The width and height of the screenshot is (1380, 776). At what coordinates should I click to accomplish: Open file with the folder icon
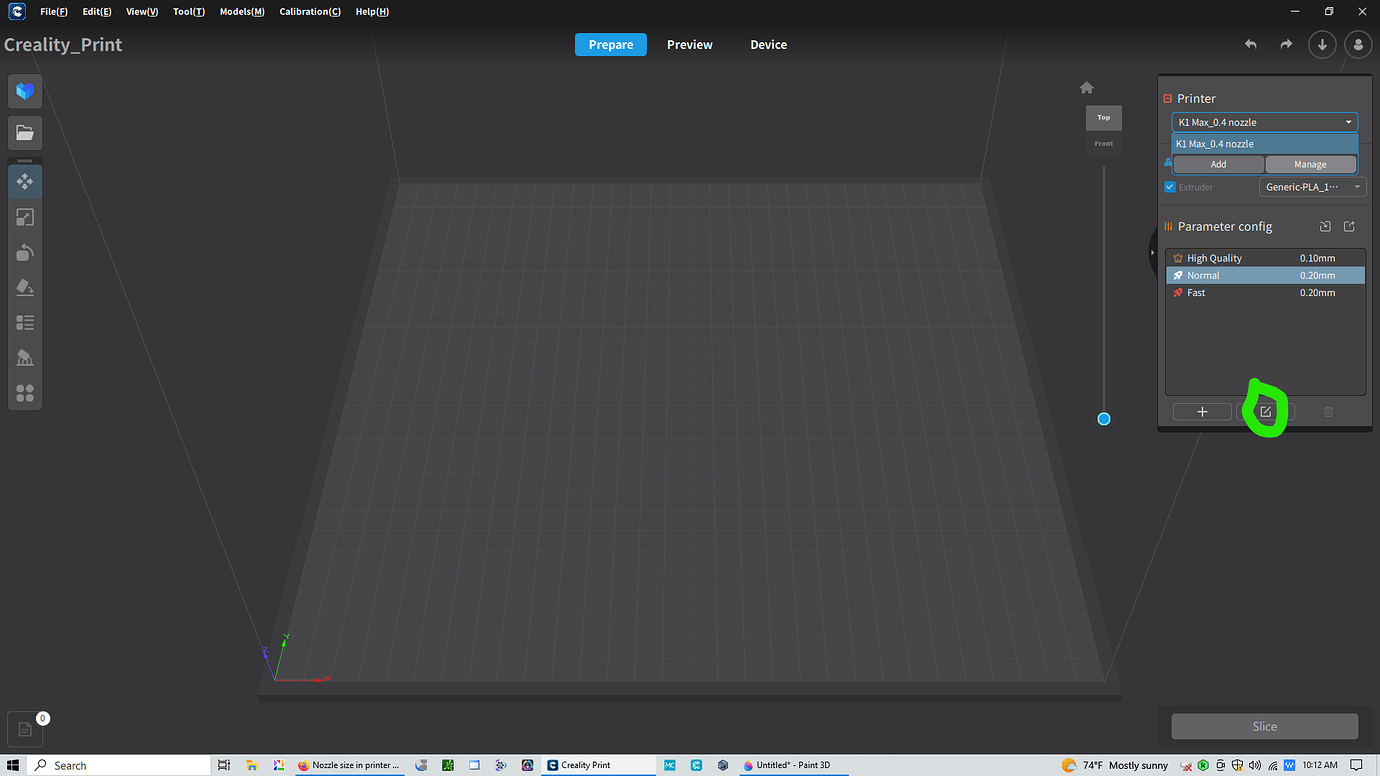pyautogui.click(x=25, y=132)
